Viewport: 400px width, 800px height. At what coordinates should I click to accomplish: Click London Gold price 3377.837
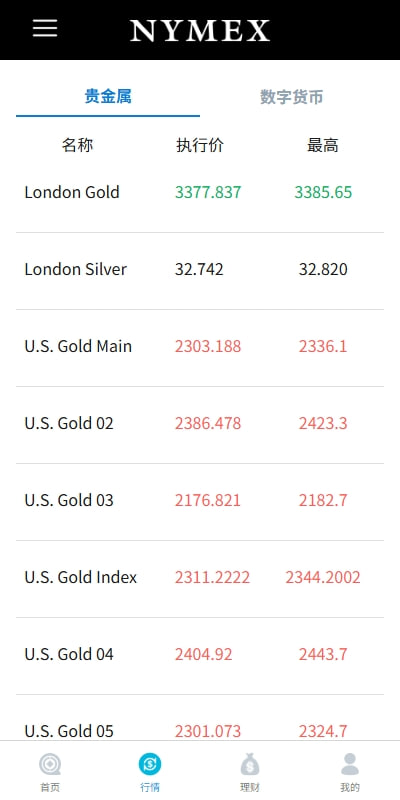(x=208, y=192)
